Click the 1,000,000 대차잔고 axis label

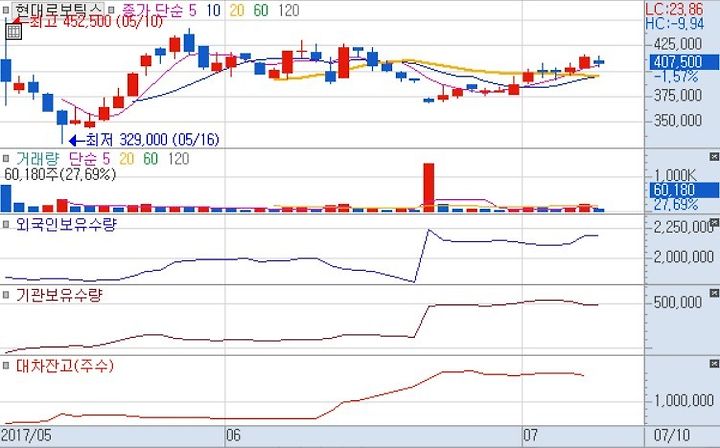[684, 401]
